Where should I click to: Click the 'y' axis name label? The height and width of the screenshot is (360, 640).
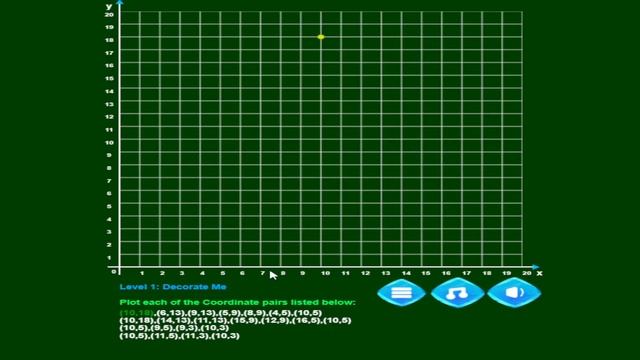pos(109,6)
